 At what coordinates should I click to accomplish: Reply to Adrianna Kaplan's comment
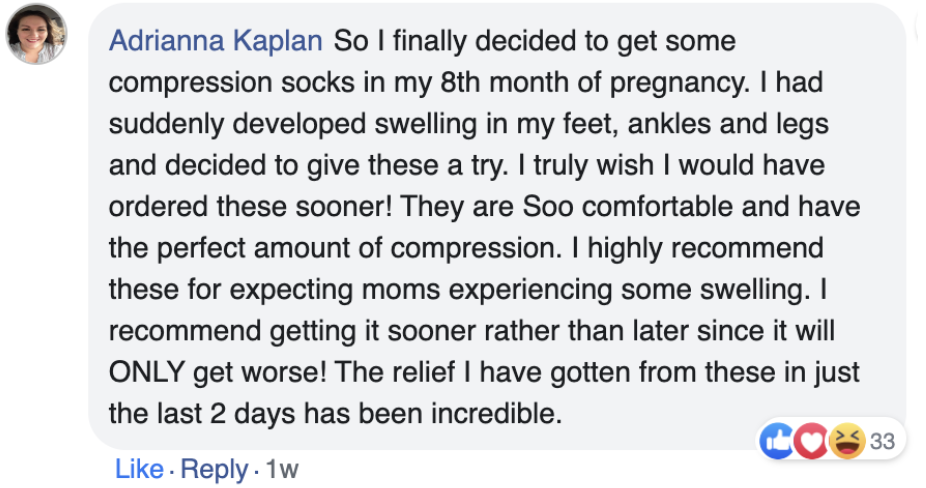point(214,469)
